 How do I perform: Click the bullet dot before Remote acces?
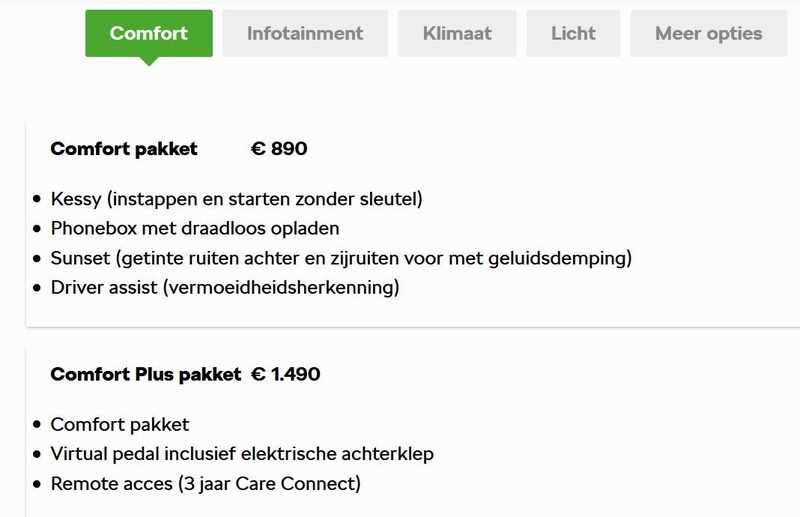(x=38, y=485)
